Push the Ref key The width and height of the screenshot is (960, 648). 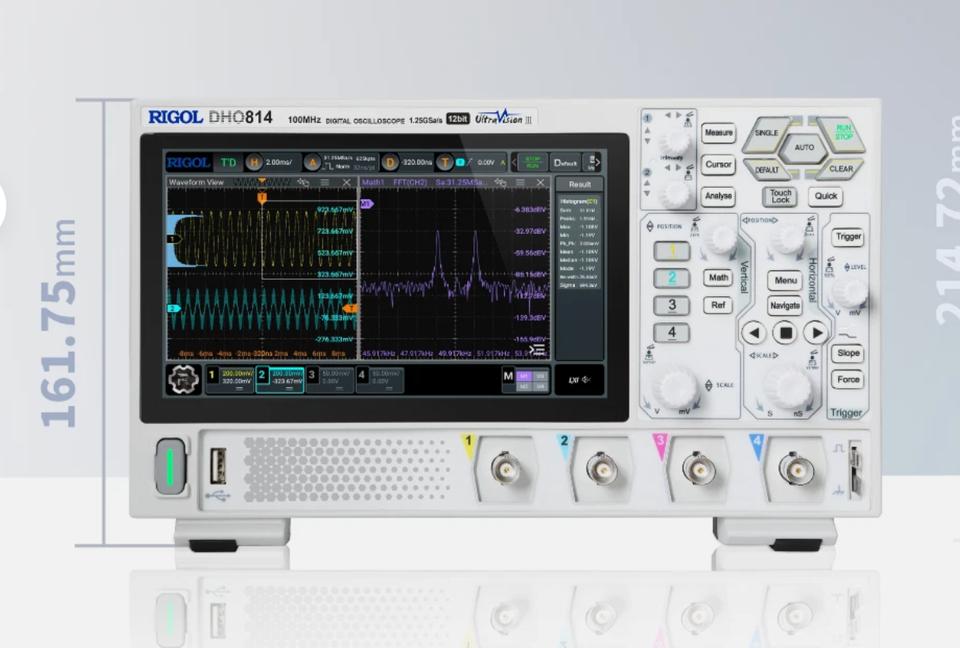click(x=718, y=305)
